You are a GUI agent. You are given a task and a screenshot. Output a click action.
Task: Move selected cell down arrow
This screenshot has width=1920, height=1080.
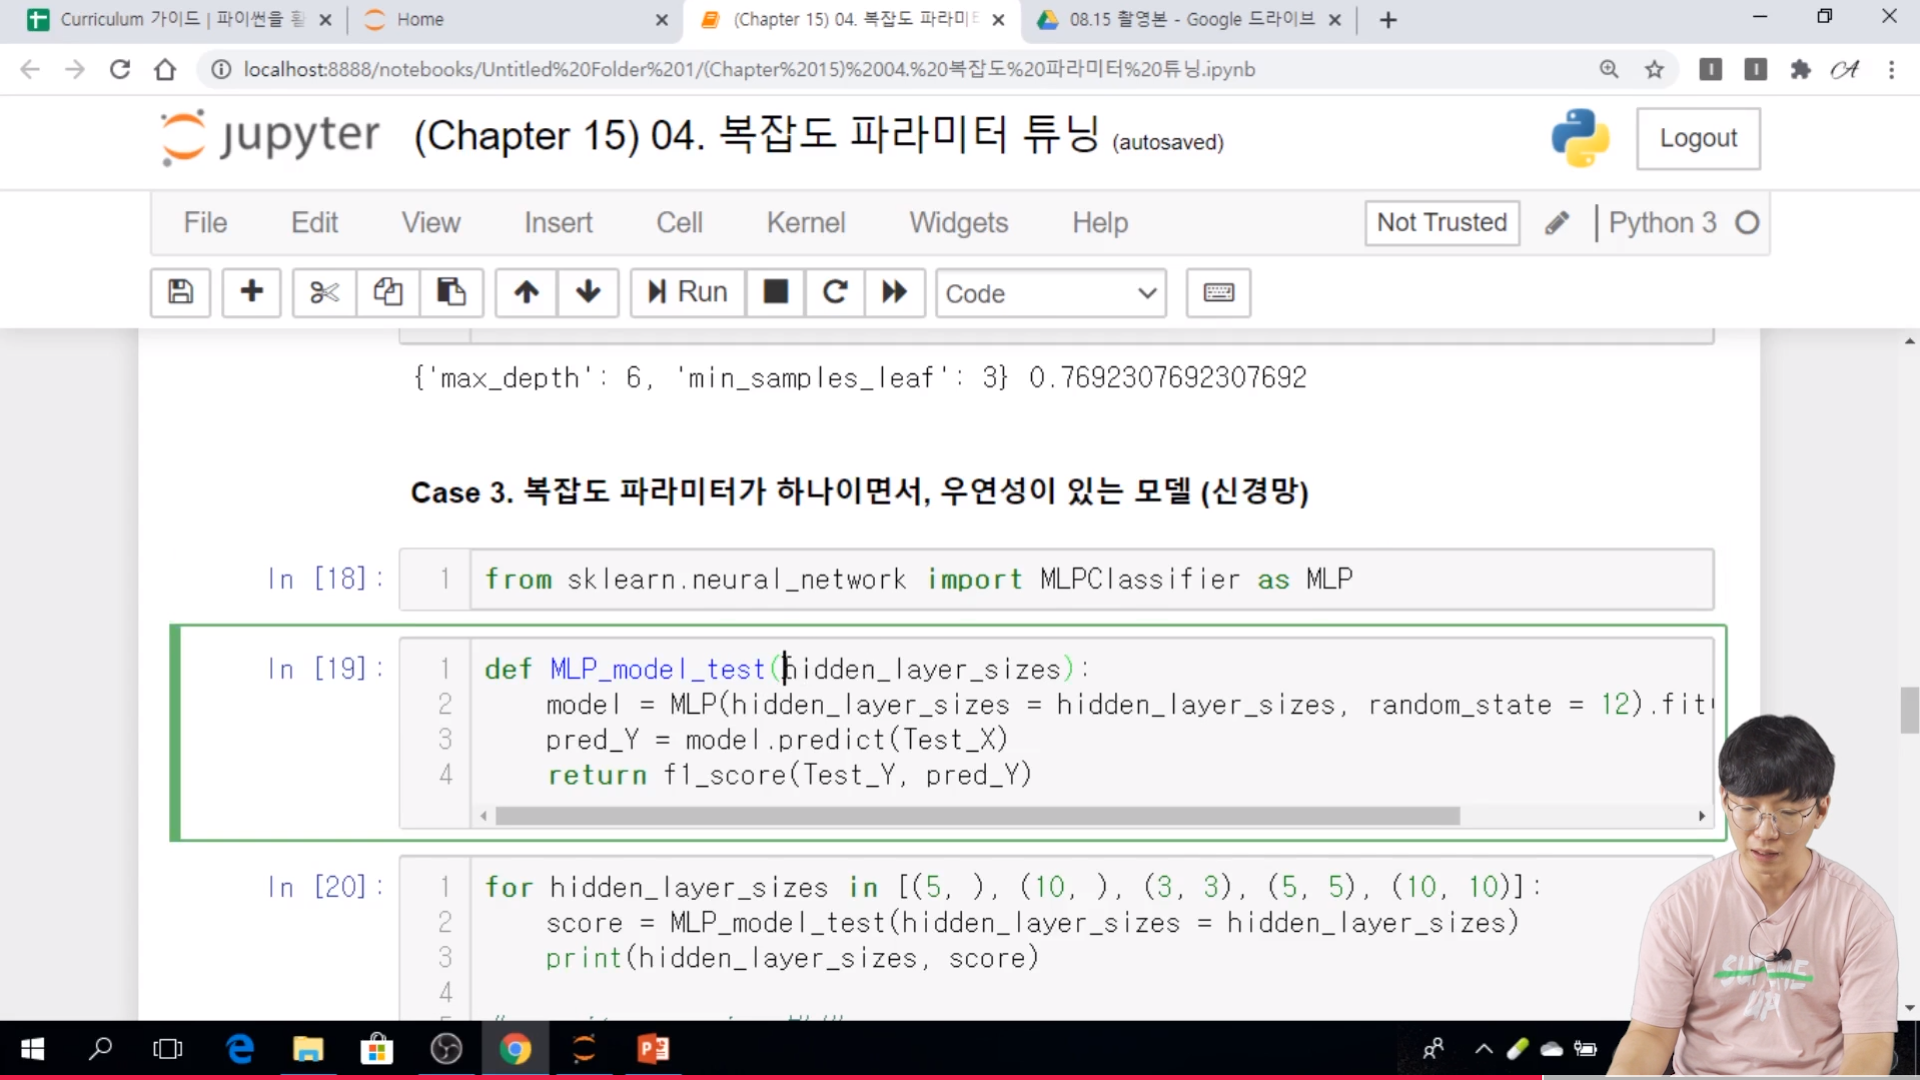tap(588, 292)
